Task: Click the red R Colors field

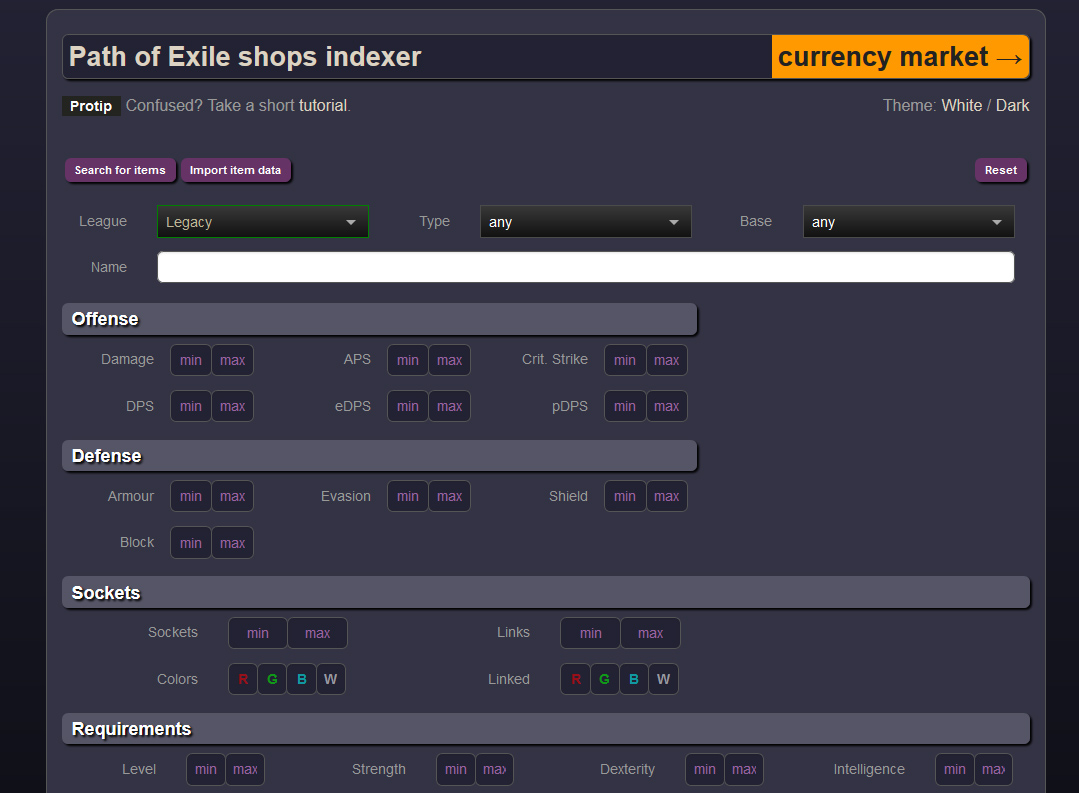Action: click(x=243, y=679)
